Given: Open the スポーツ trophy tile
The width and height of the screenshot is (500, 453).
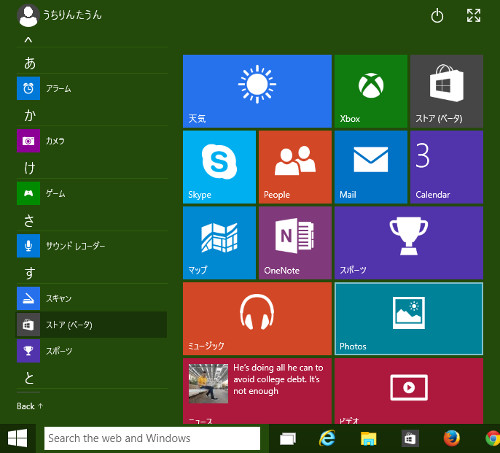Looking at the screenshot, I should pos(409,243).
